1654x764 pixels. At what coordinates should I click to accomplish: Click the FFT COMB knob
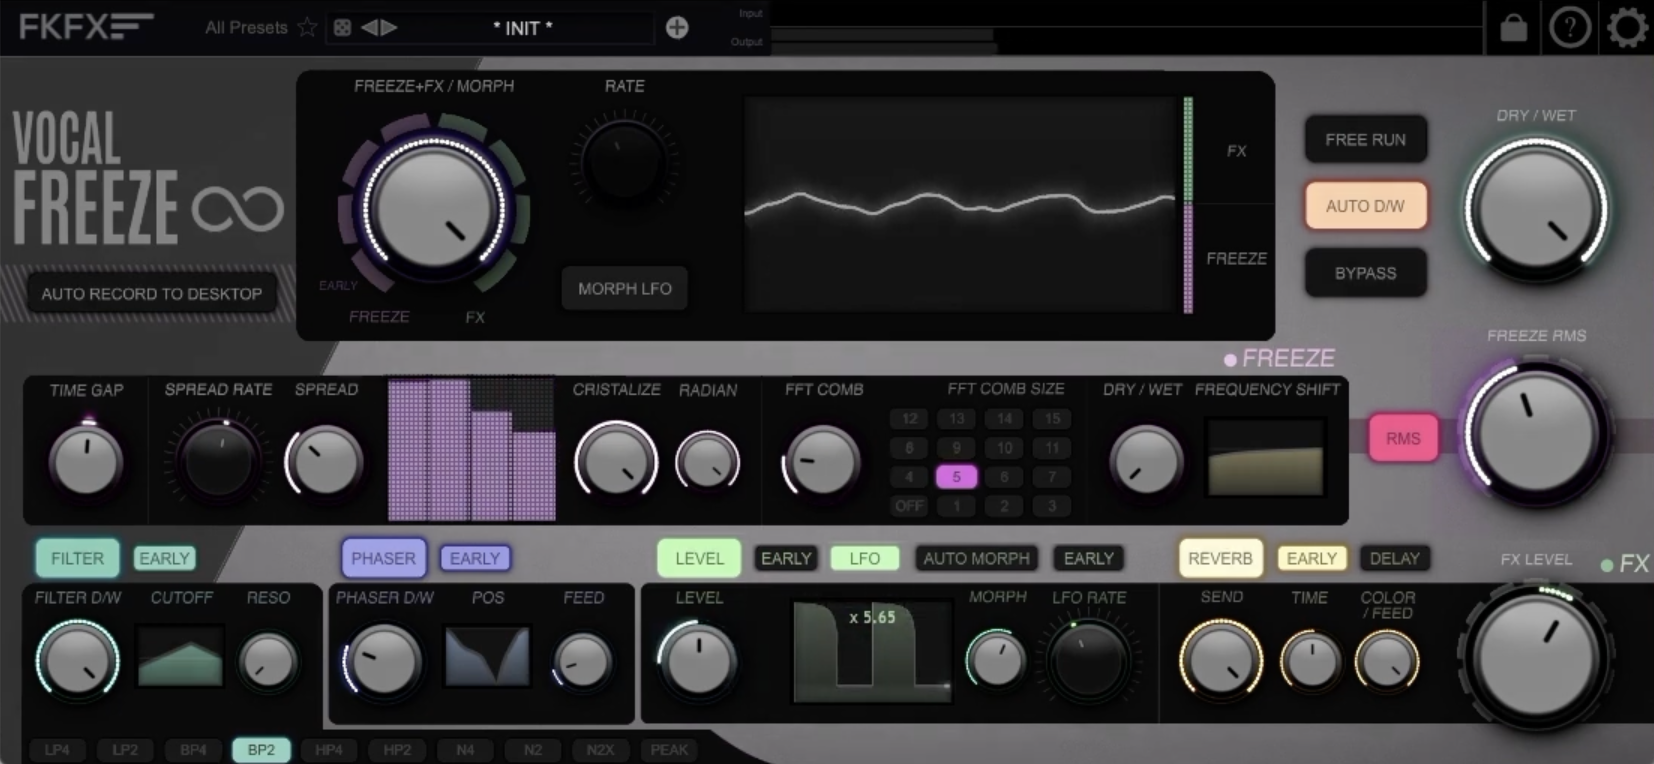tap(821, 460)
